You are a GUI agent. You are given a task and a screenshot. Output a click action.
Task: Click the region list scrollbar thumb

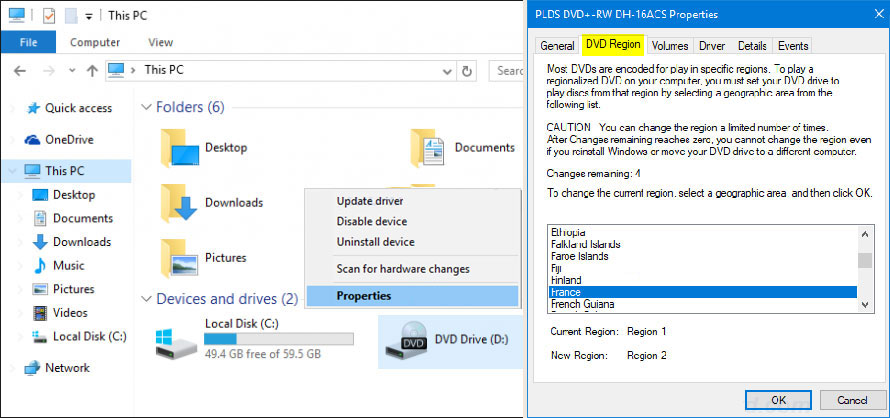pyautogui.click(x=864, y=260)
